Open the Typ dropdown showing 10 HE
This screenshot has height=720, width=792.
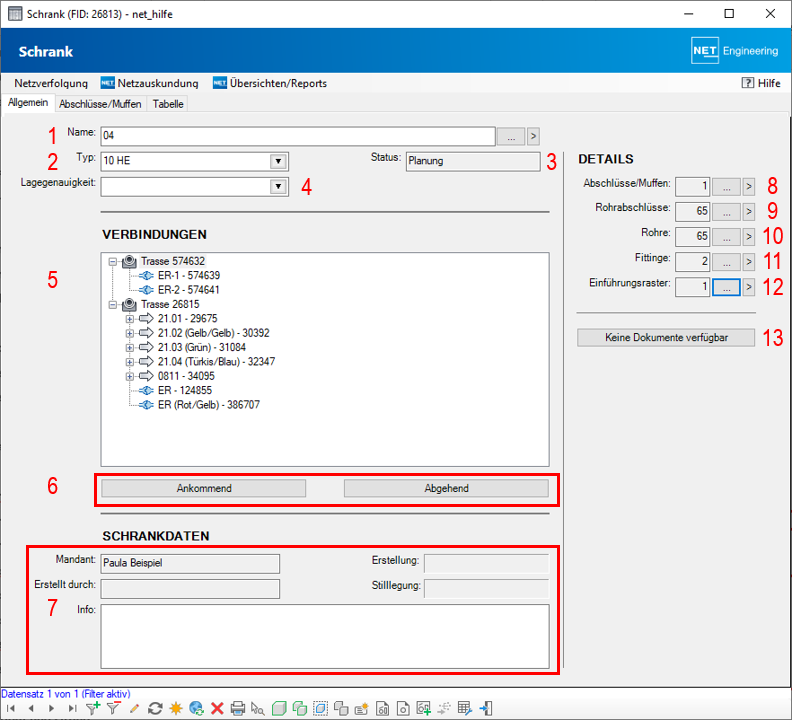(277, 162)
